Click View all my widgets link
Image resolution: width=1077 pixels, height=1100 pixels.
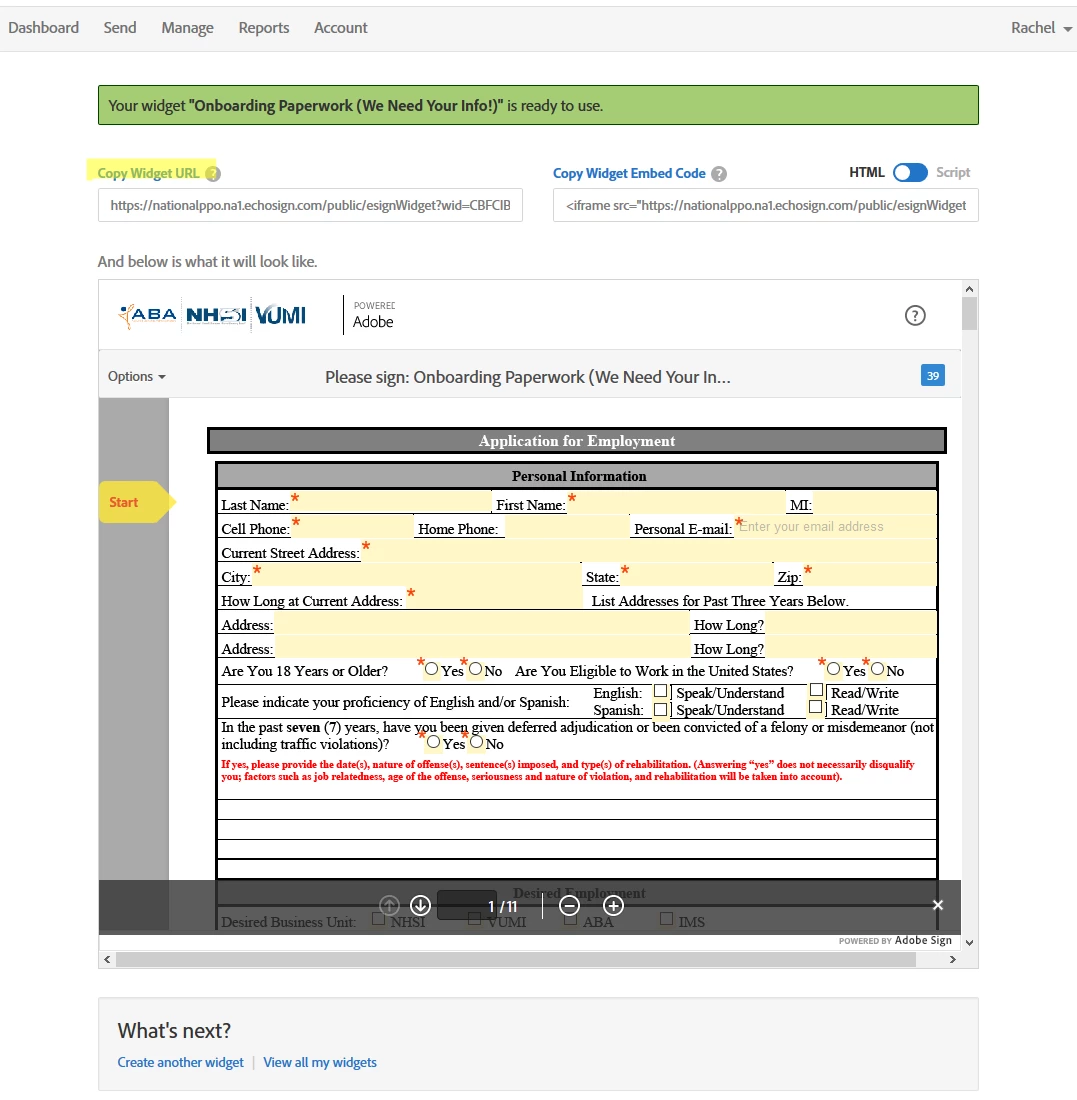click(320, 1062)
